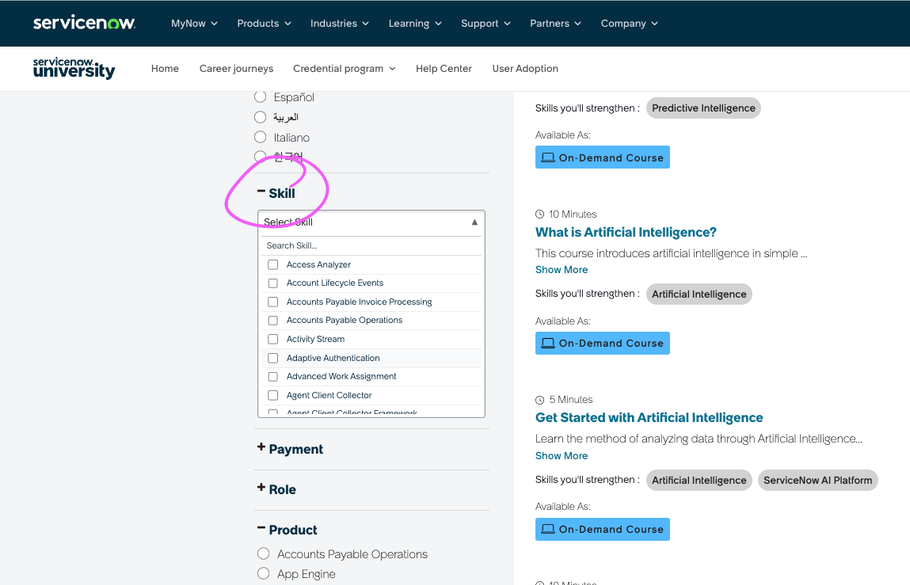
Task: Open User Adoption page
Action: (525, 68)
